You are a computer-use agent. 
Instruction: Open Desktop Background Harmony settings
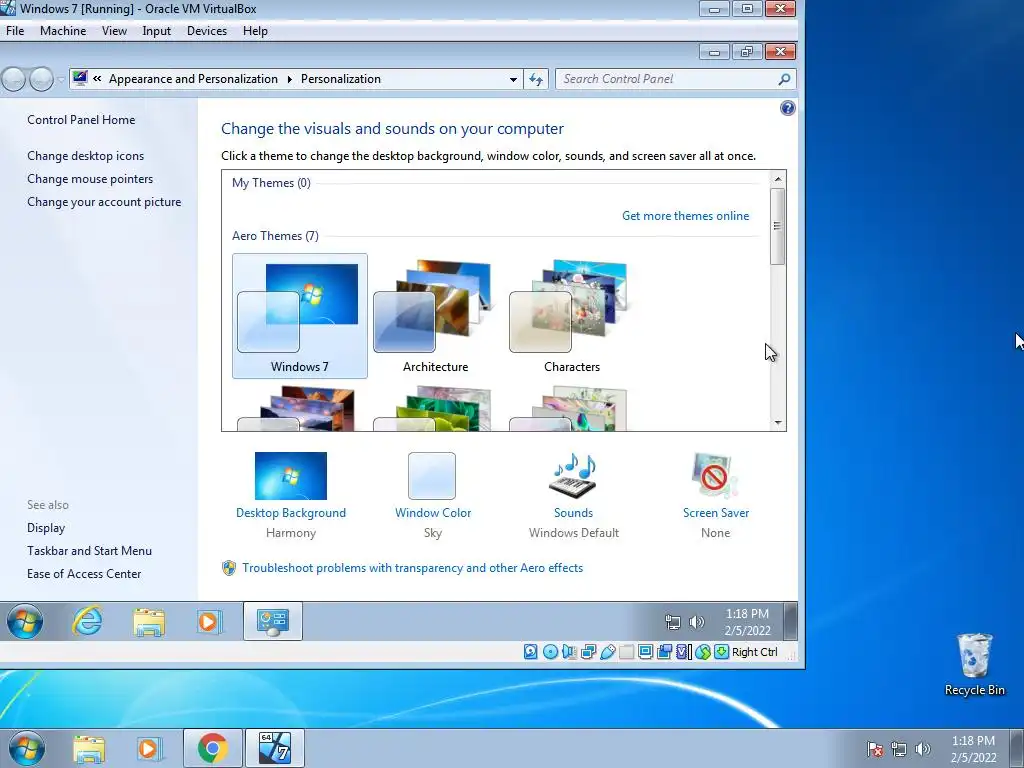tap(291, 495)
